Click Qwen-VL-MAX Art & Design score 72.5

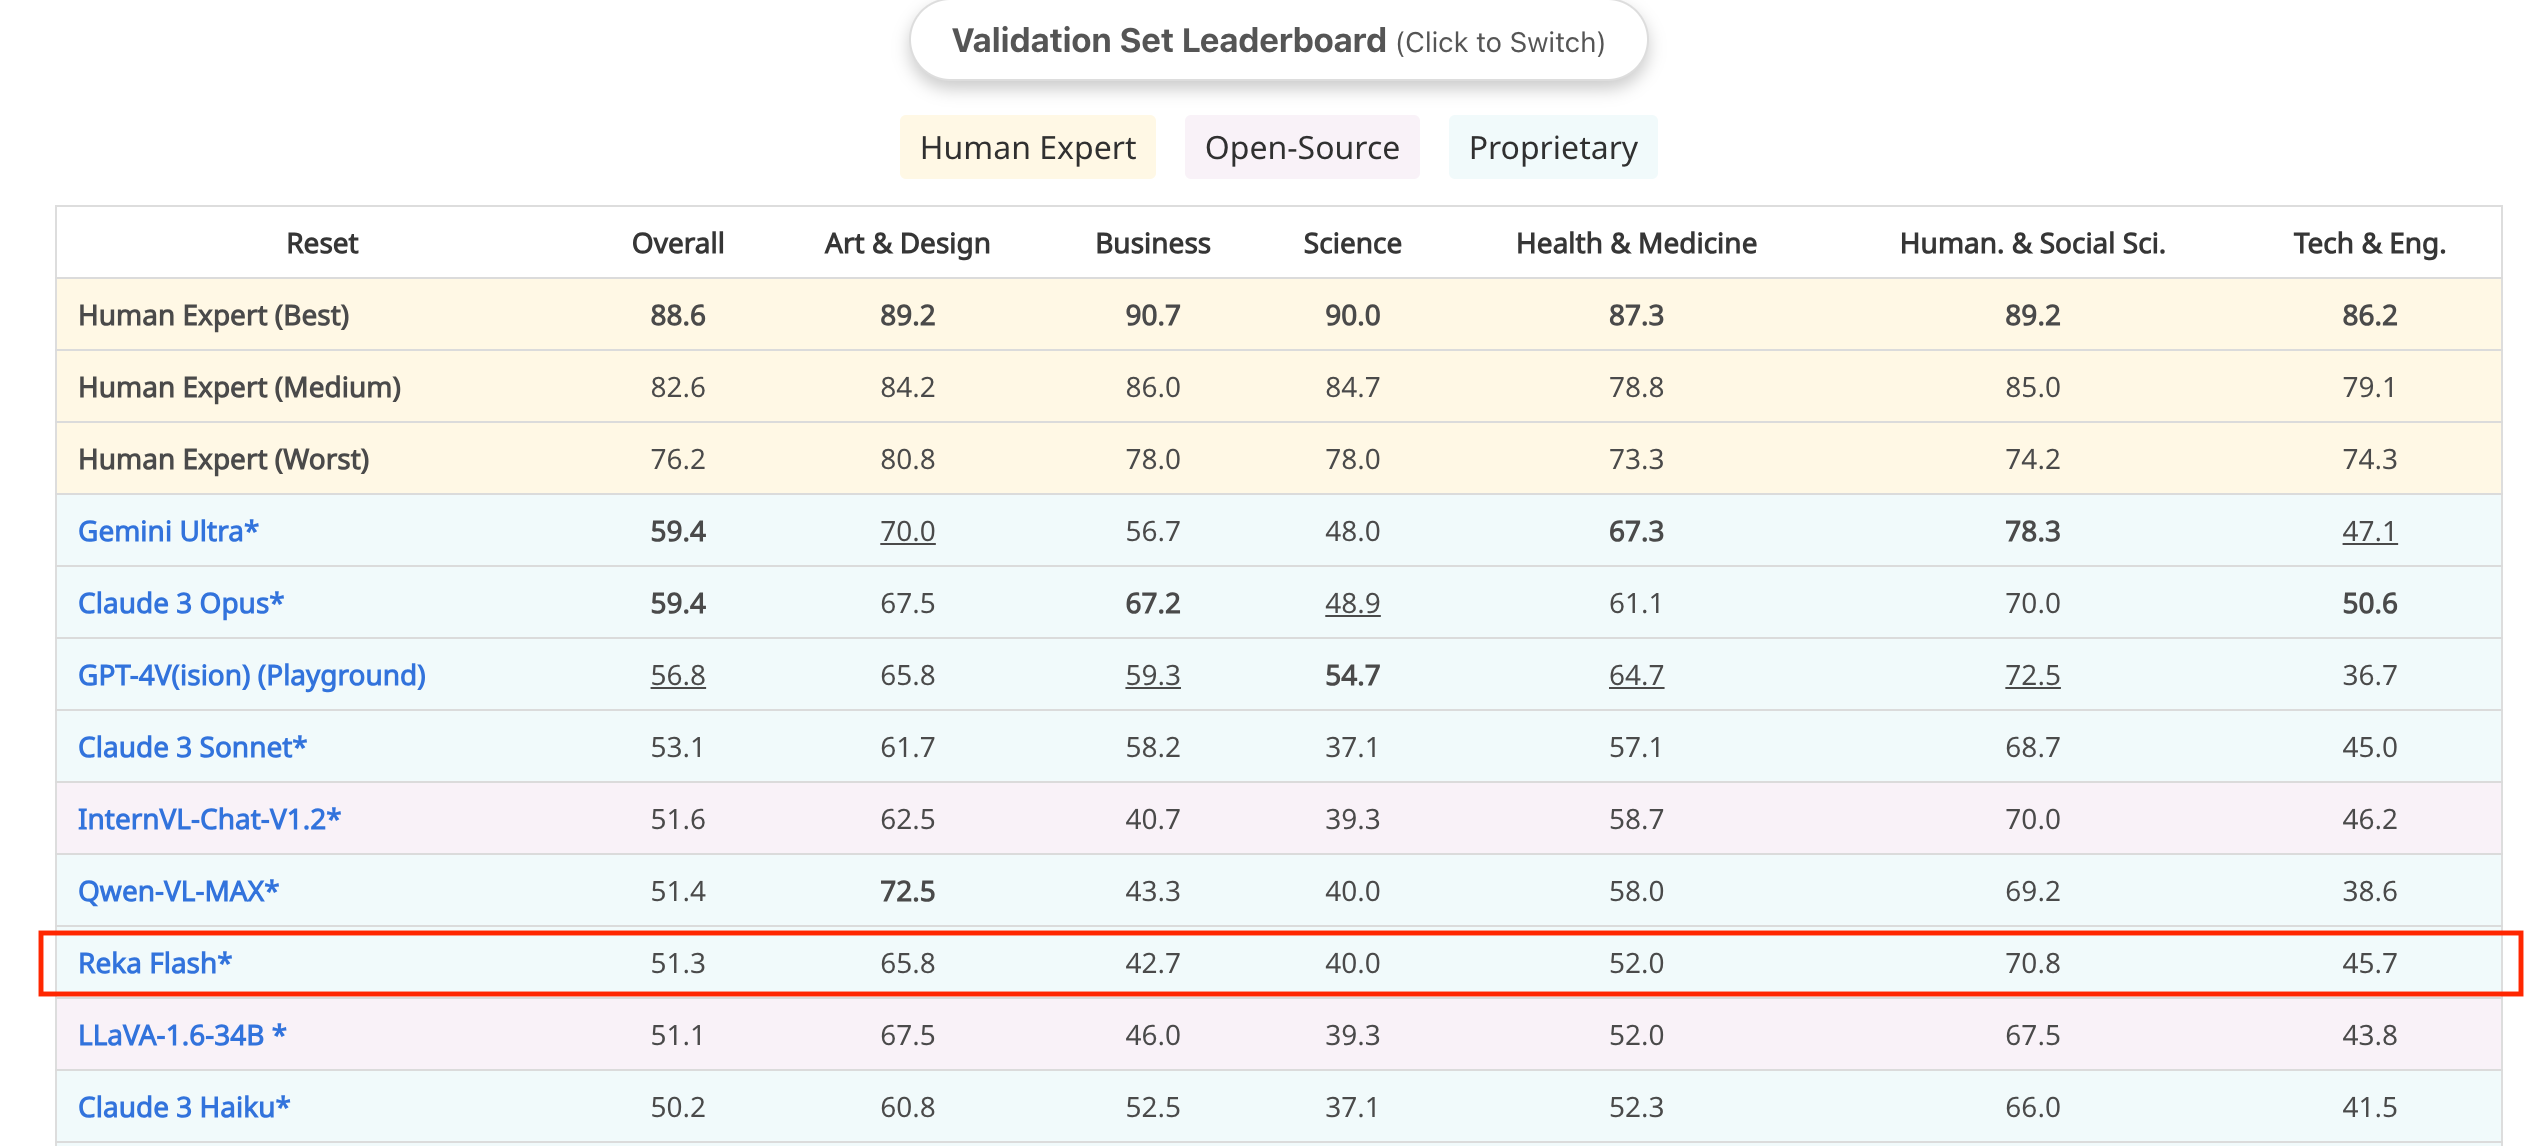pyautogui.click(x=907, y=891)
